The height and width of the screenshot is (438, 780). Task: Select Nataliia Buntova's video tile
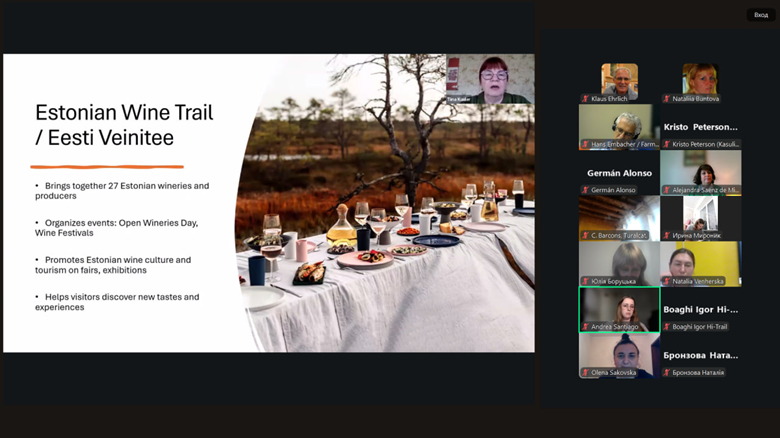click(700, 80)
